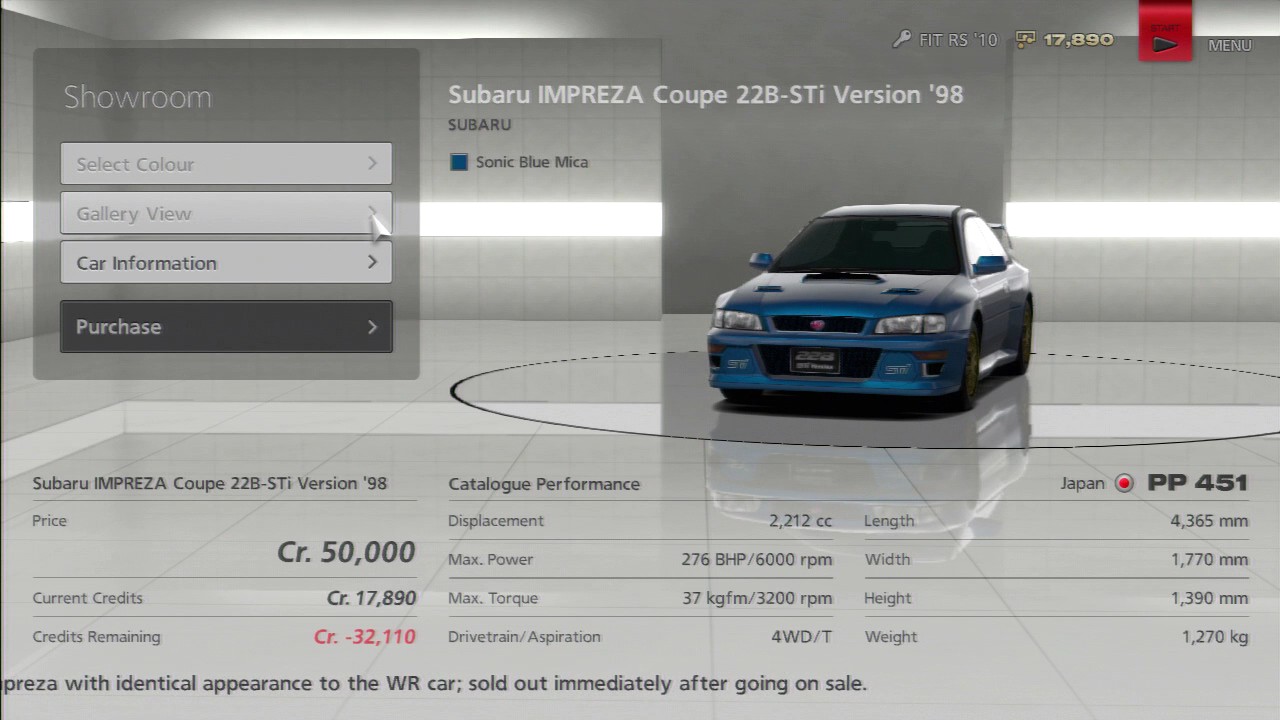Select the Sonic Blue Mica colour swatch

pos(459,162)
